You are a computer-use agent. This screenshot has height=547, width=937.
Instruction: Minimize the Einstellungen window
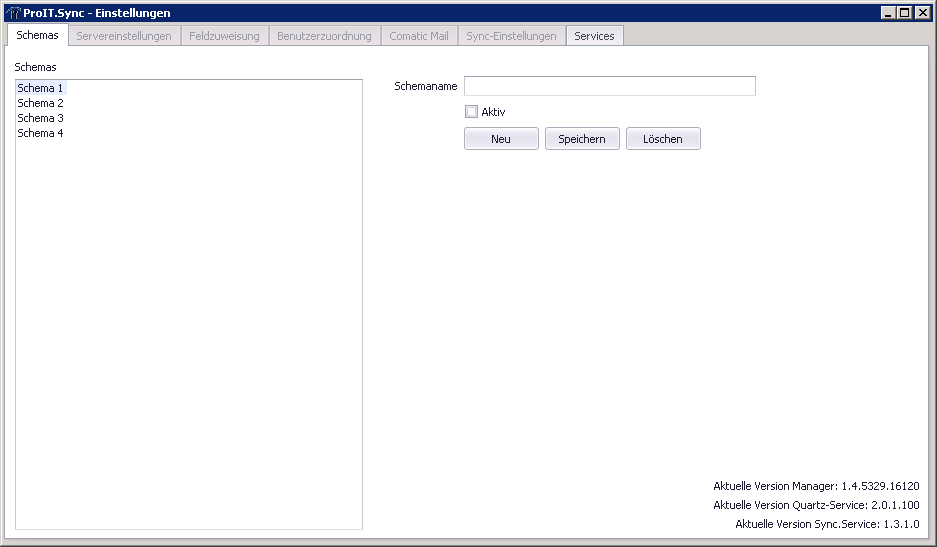(889, 13)
